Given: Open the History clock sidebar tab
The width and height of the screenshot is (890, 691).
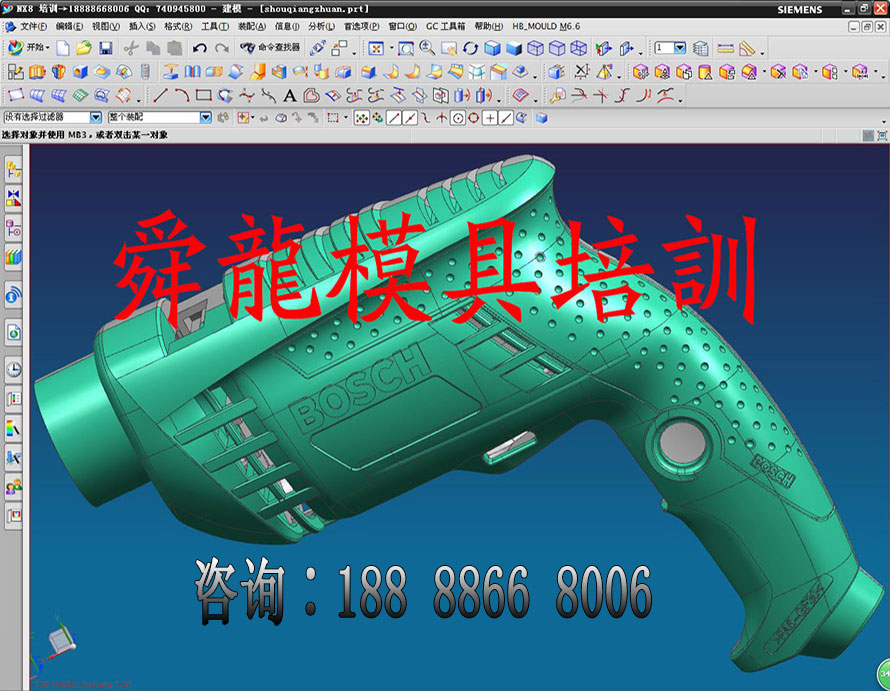Looking at the screenshot, I should pyautogui.click(x=14, y=370).
